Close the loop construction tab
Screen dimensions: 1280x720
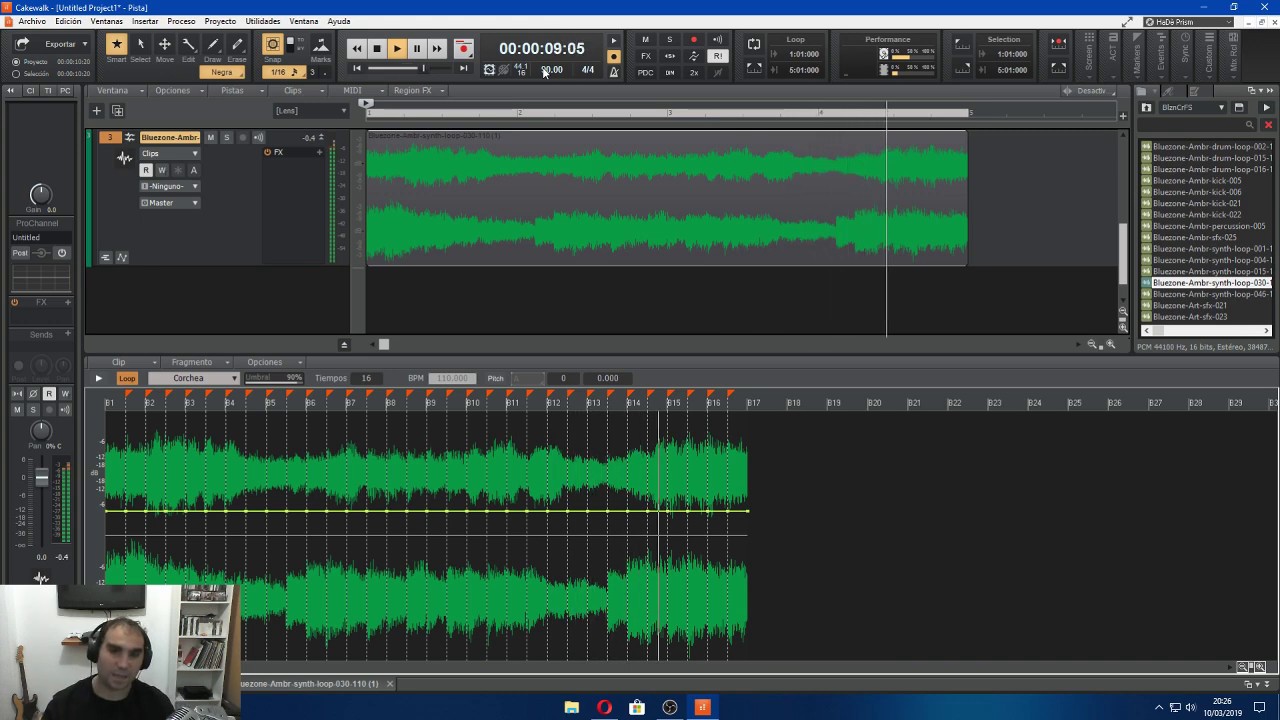point(390,684)
